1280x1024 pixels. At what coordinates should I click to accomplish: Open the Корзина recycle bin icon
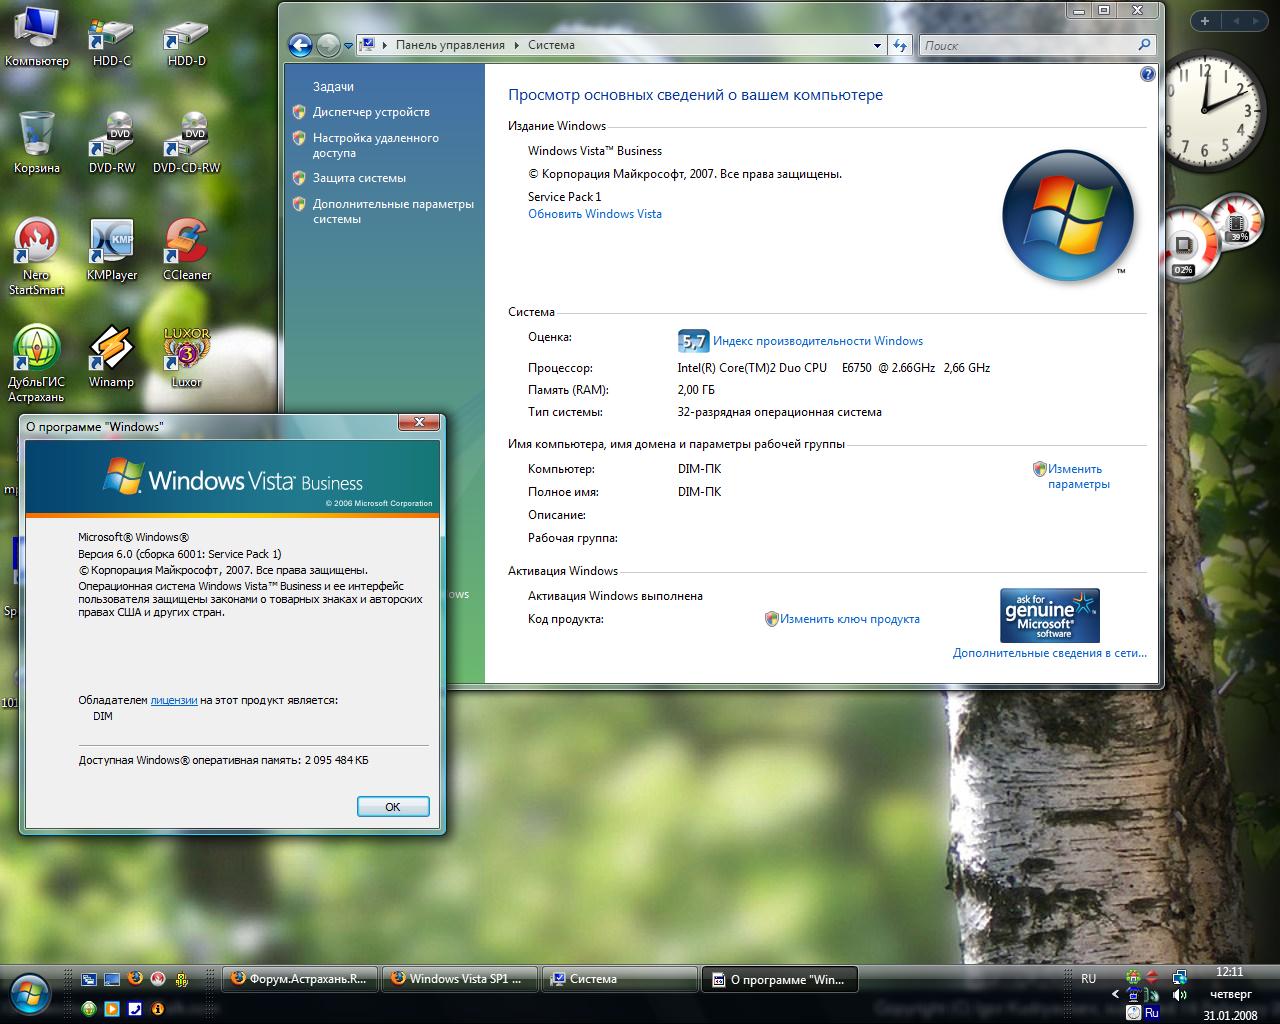37,142
